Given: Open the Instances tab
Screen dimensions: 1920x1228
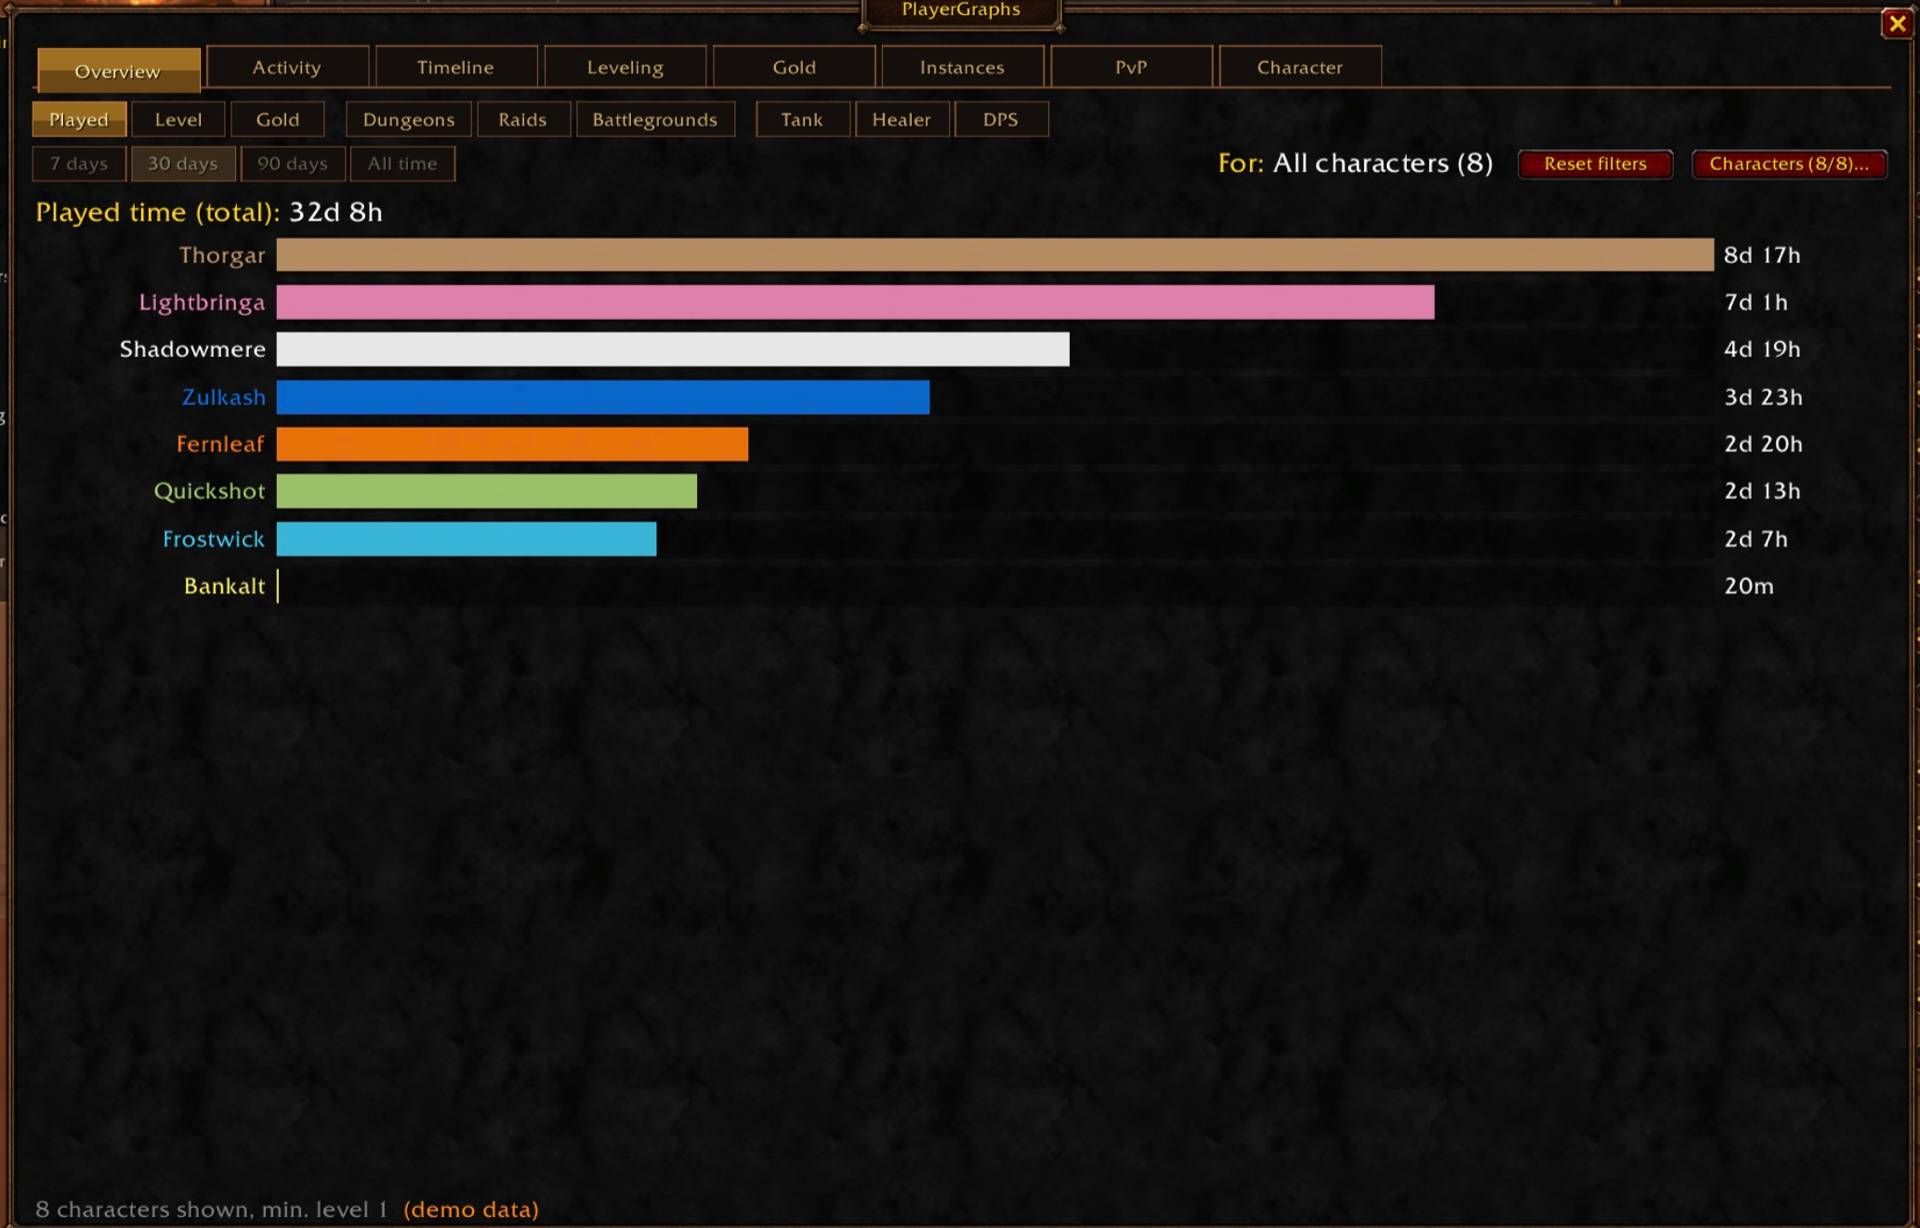Looking at the screenshot, I should (x=962, y=67).
